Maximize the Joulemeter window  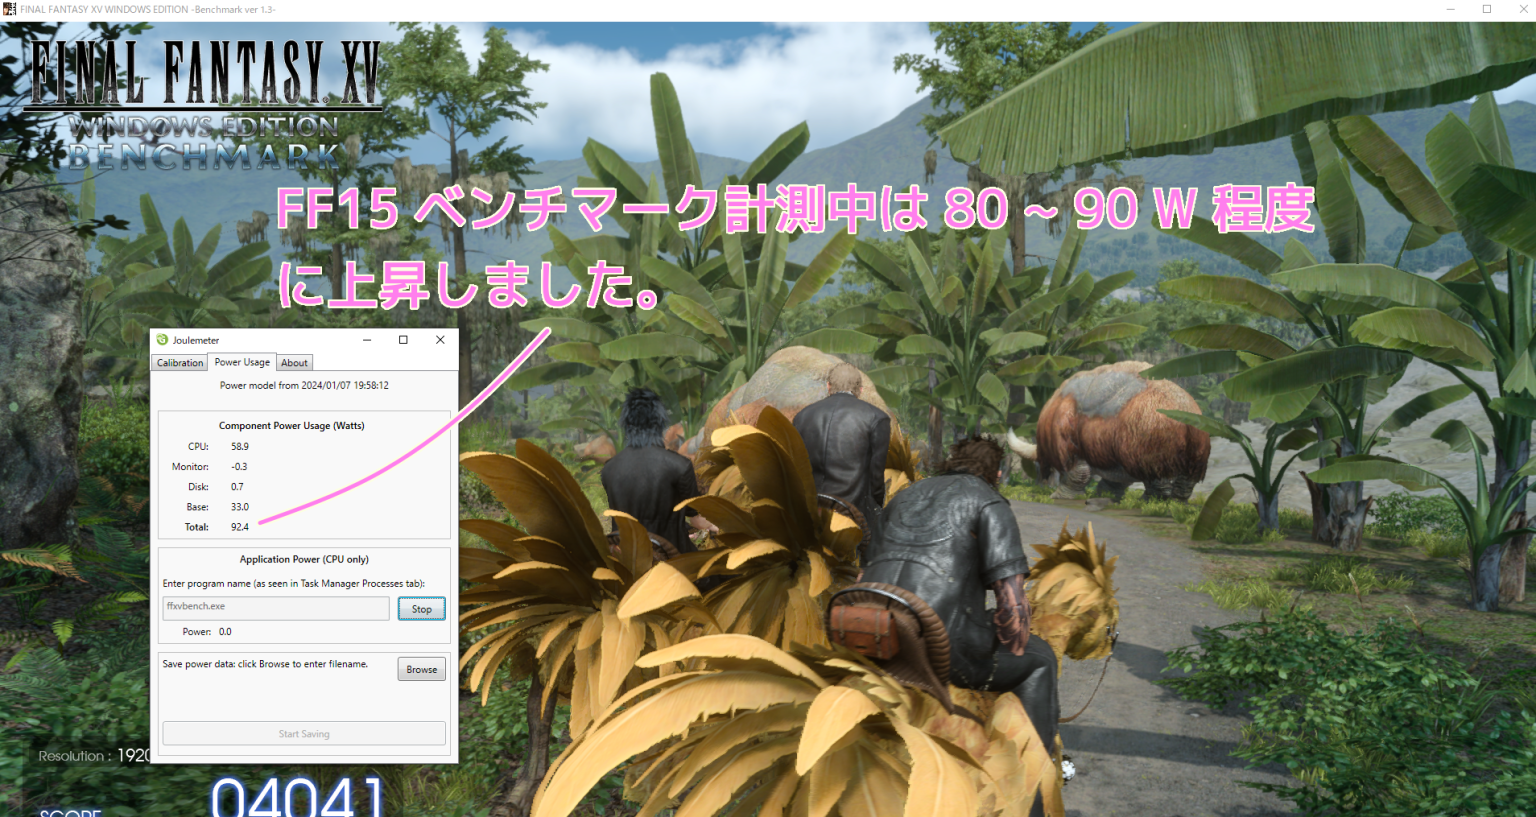403,340
